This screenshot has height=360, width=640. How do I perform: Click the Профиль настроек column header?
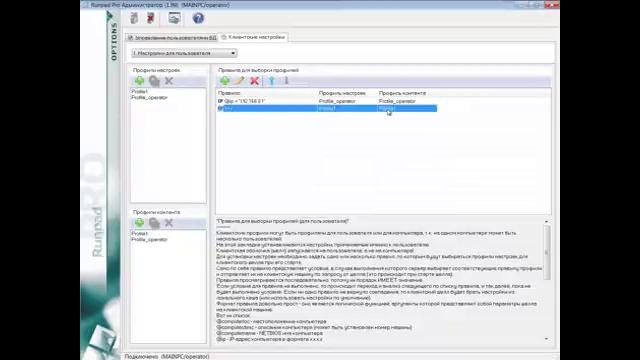(x=342, y=93)
